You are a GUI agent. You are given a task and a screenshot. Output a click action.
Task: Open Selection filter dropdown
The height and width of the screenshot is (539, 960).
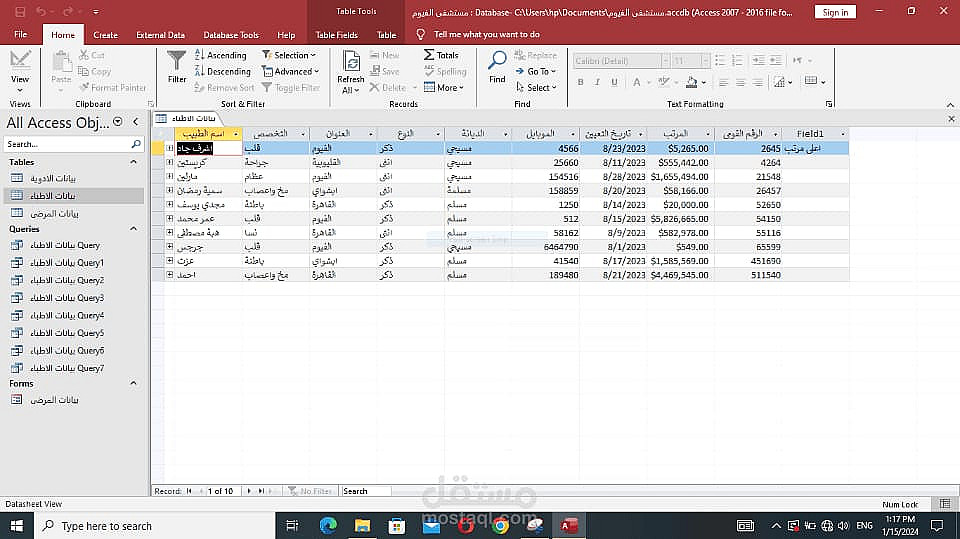[289, 55]
